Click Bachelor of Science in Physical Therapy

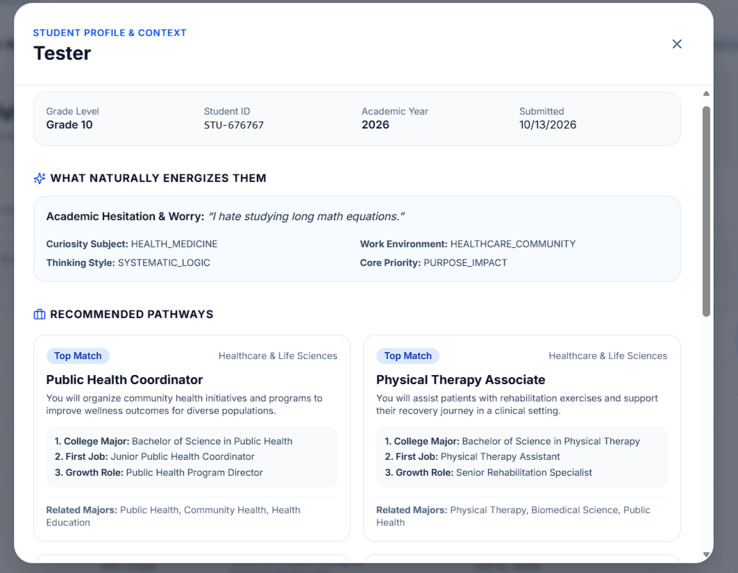click(551, 441)
